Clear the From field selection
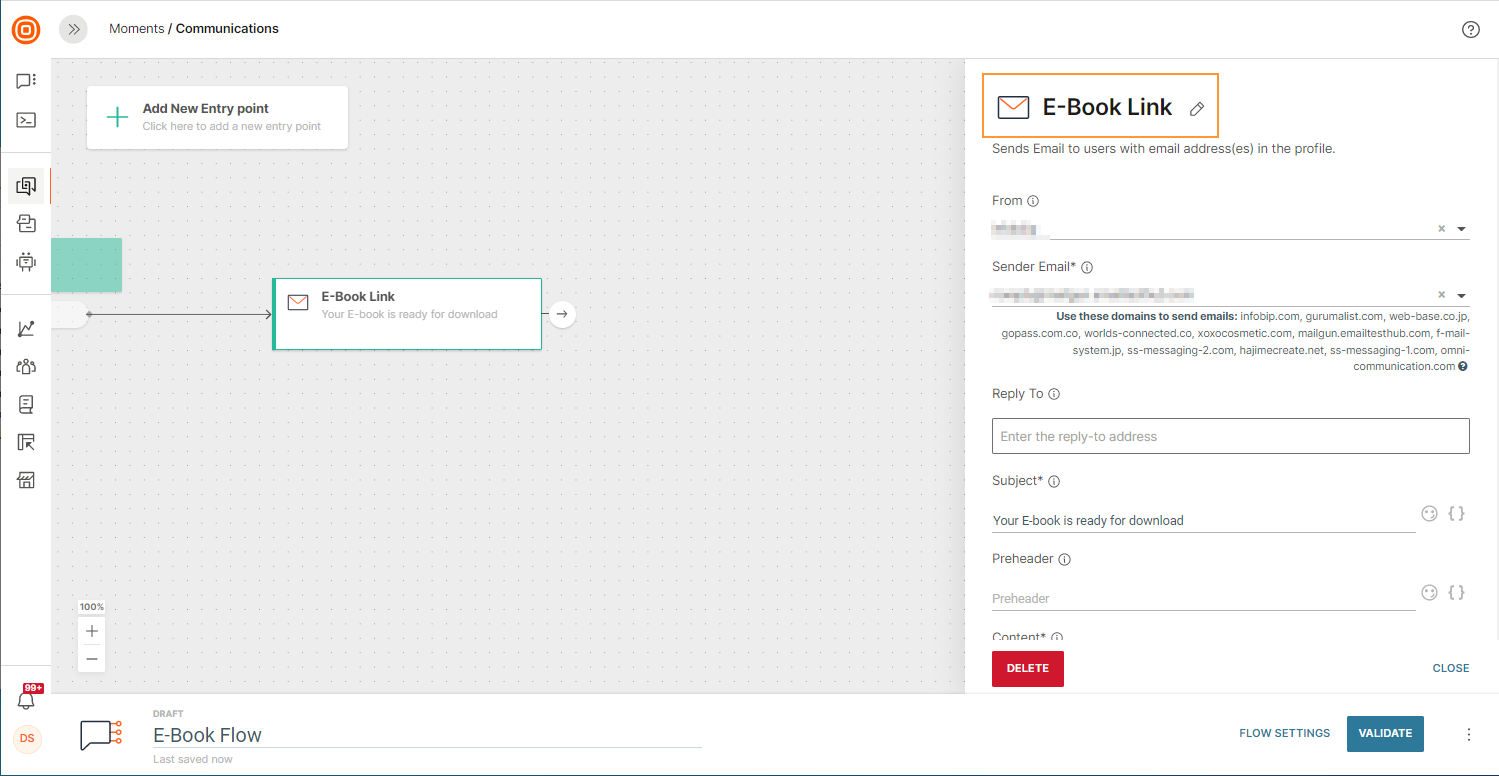Image resolution: width=1499 pixels, height=776 pixels. (x=1441, y=229)
